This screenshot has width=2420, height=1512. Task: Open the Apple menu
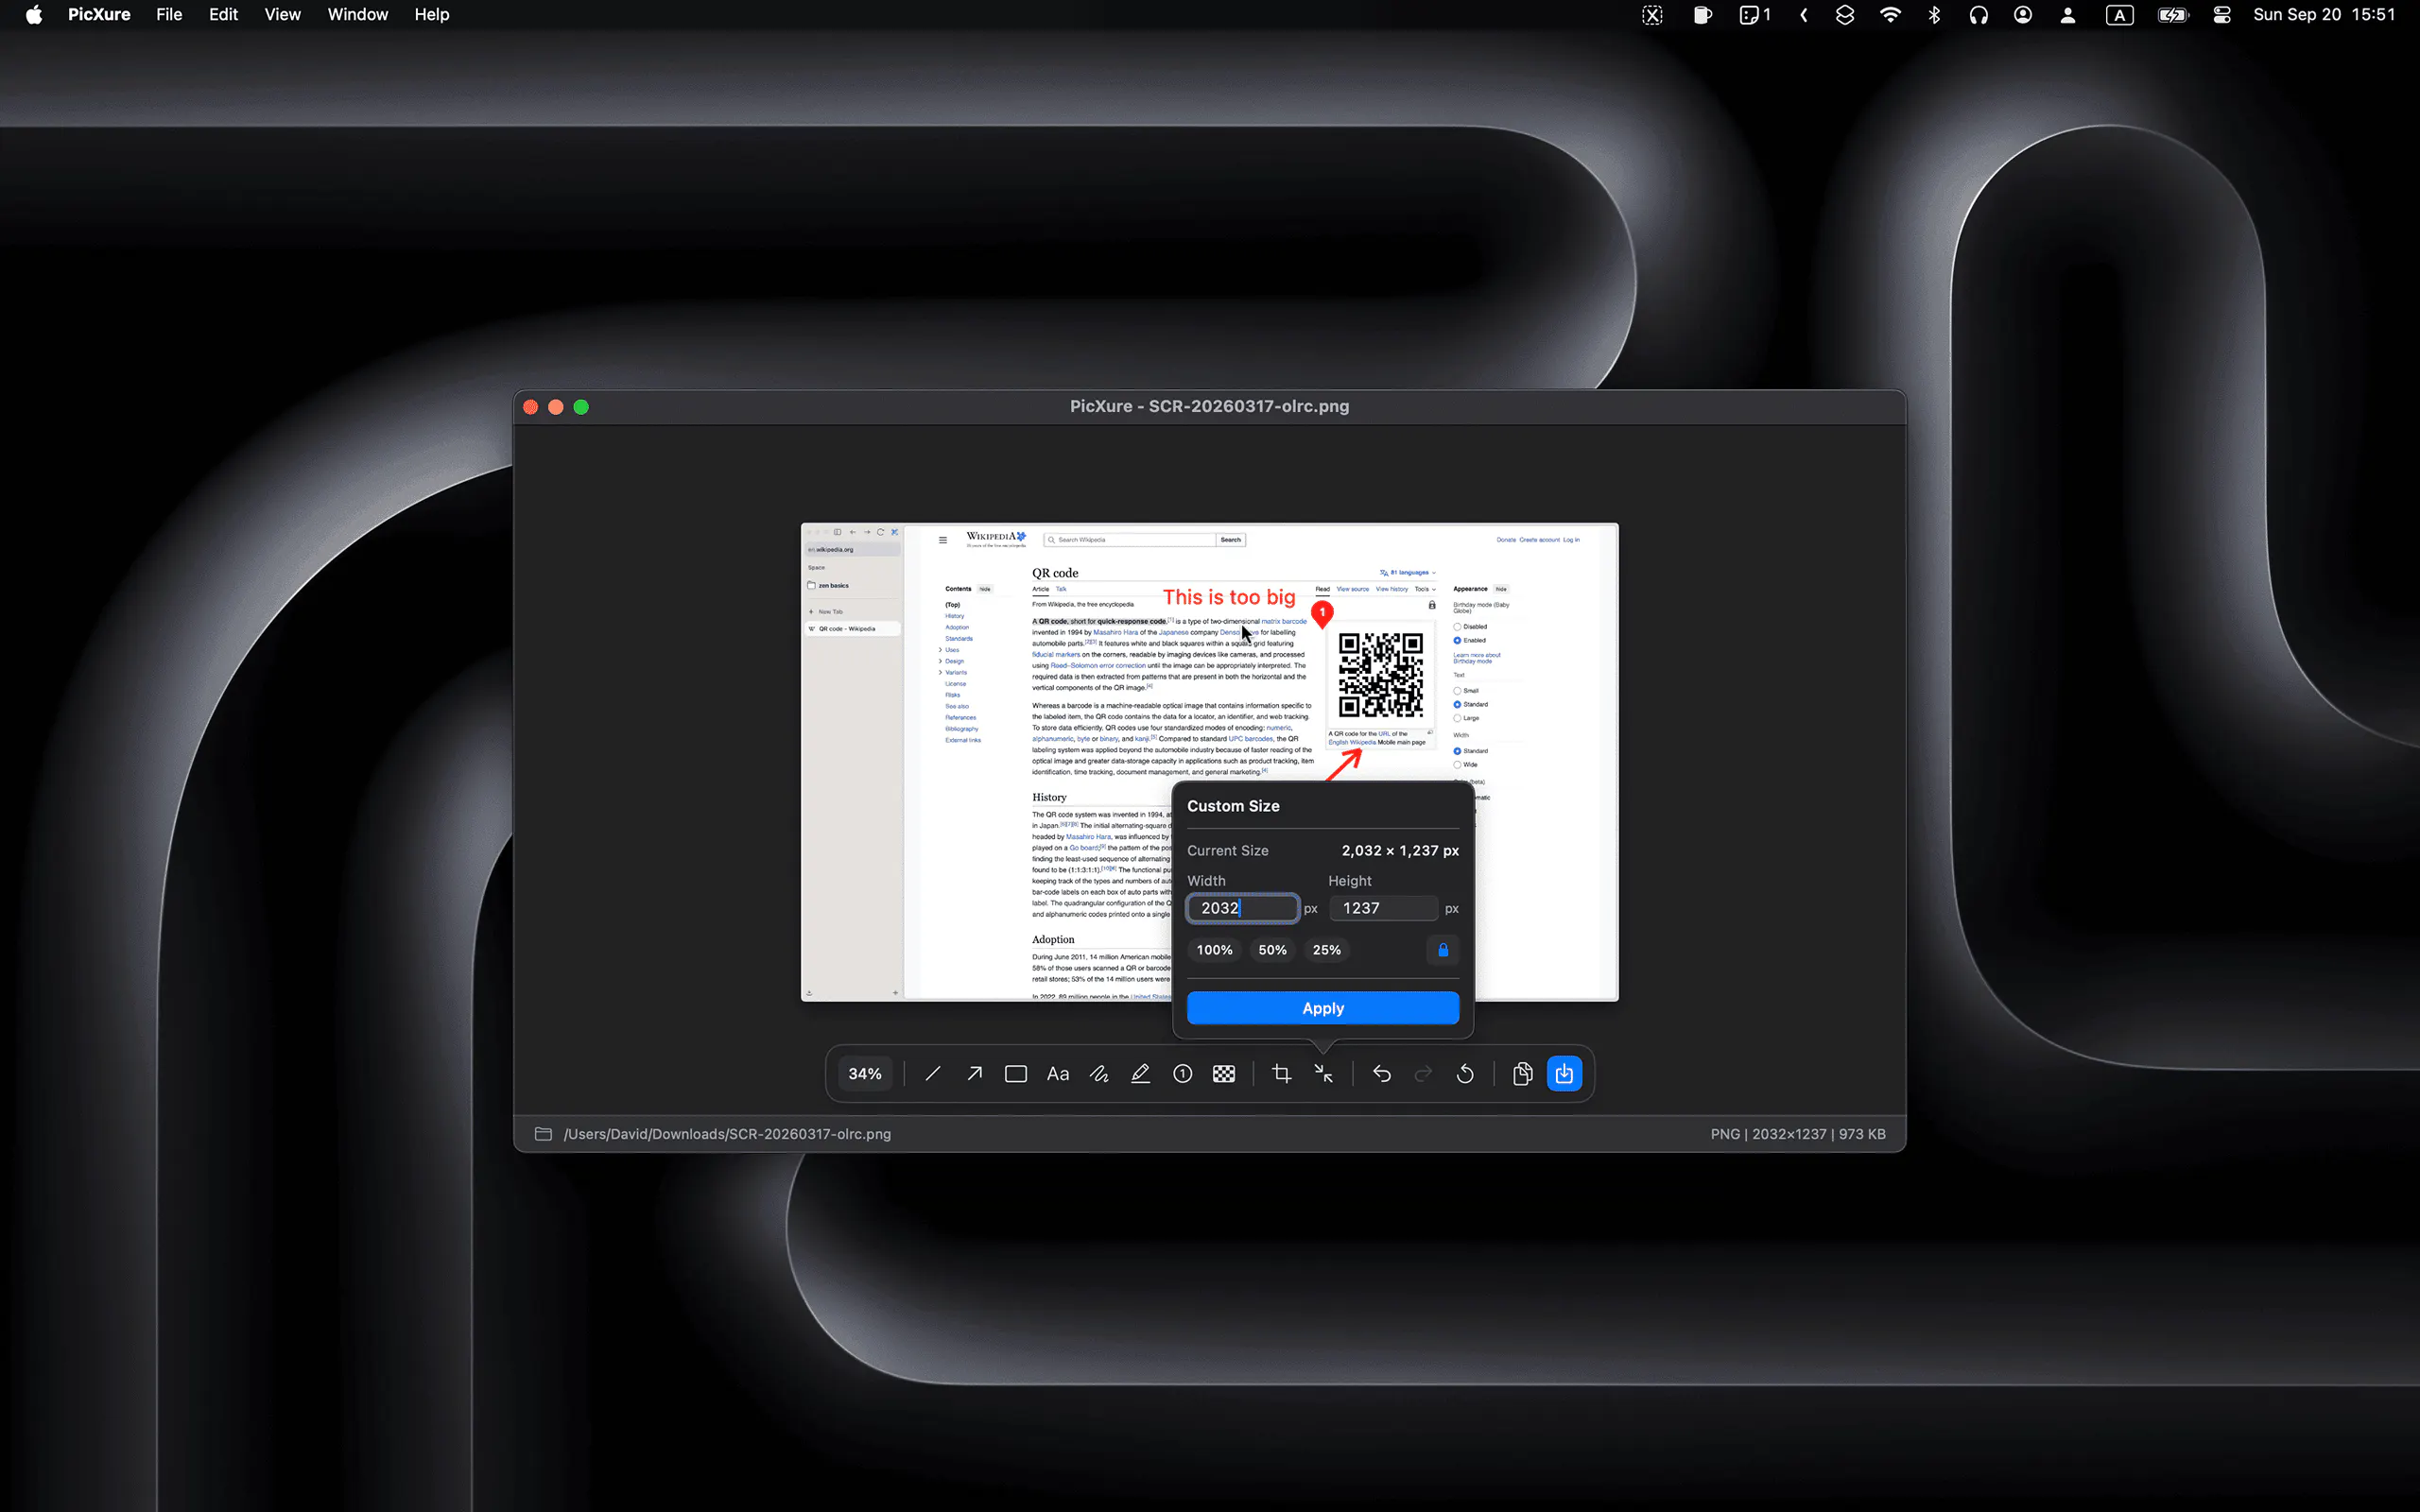pos(34,14)
